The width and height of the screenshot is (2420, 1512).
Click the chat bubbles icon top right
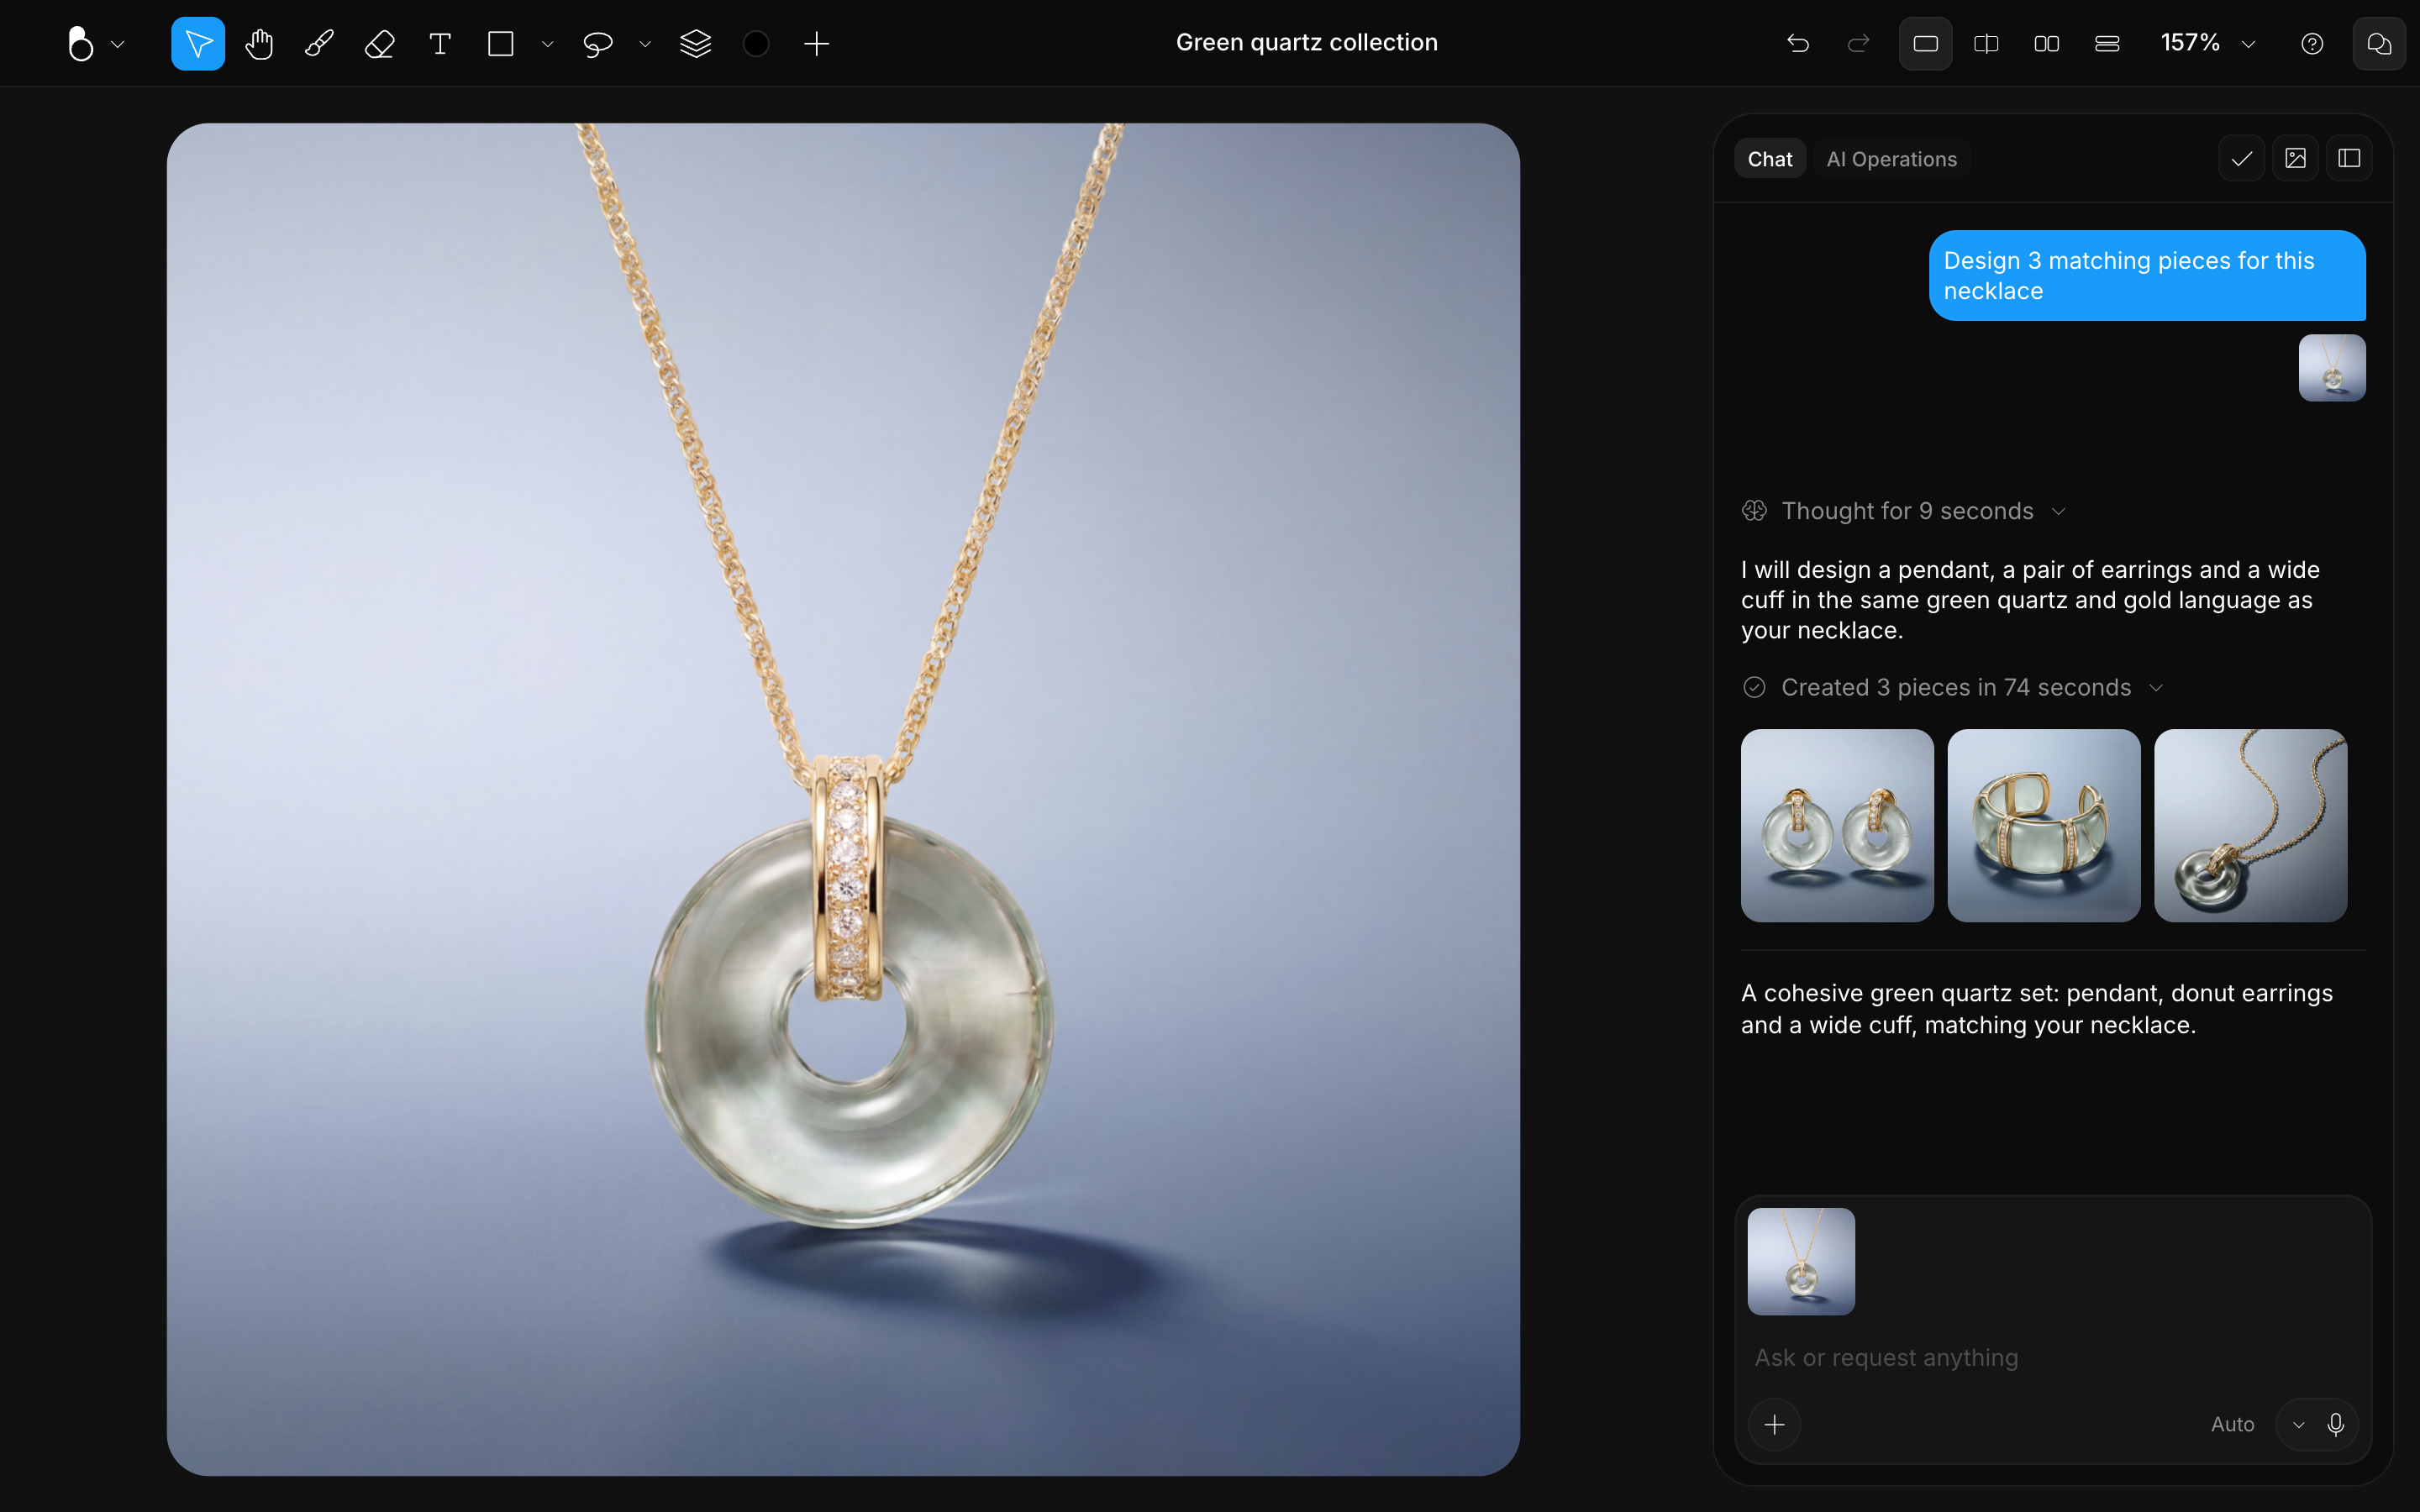pyautogui.click(x=2379, y=43)
